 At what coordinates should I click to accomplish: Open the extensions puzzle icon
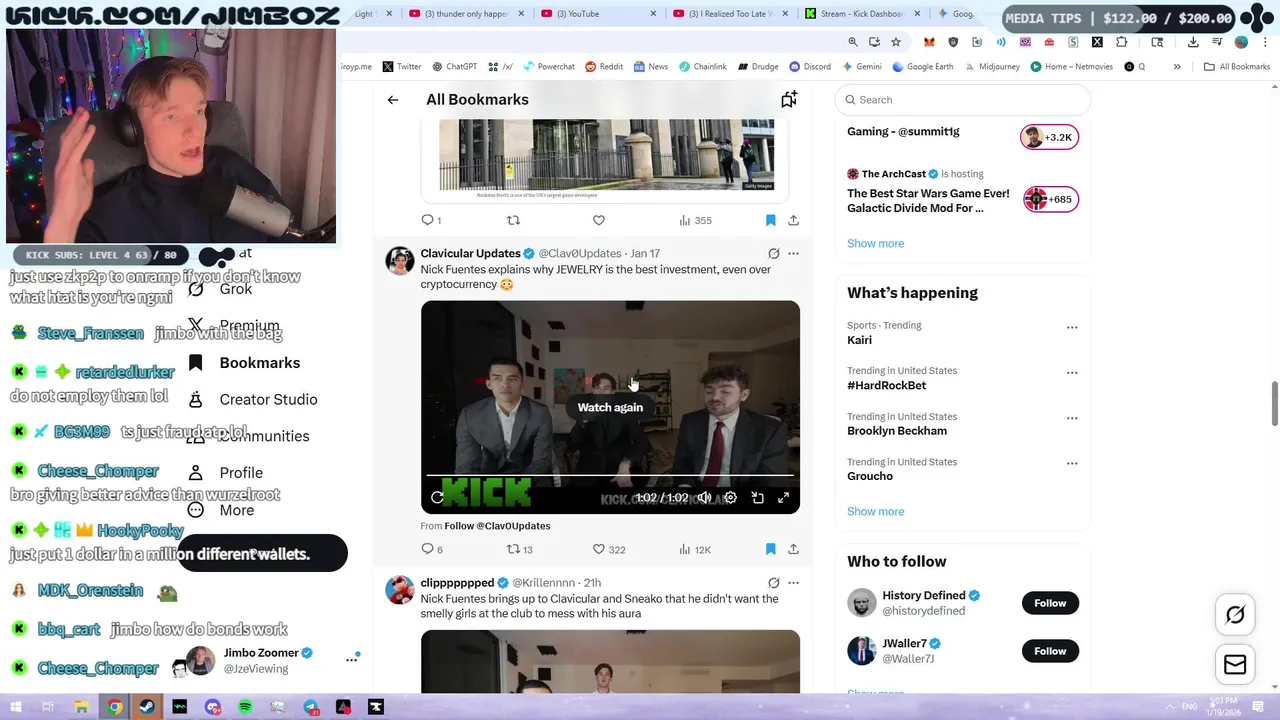(1121, 42)
